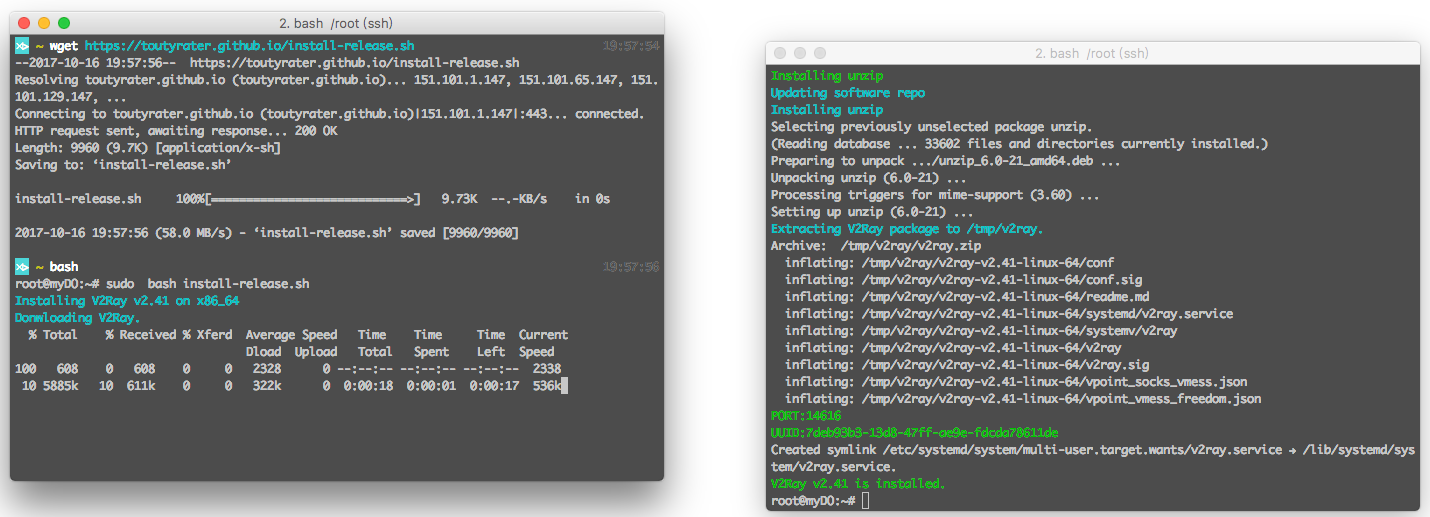This screenshot has height=517, width=1430.
Task: Click the gray close button on right terminal
Action: (x=780, y=53)
